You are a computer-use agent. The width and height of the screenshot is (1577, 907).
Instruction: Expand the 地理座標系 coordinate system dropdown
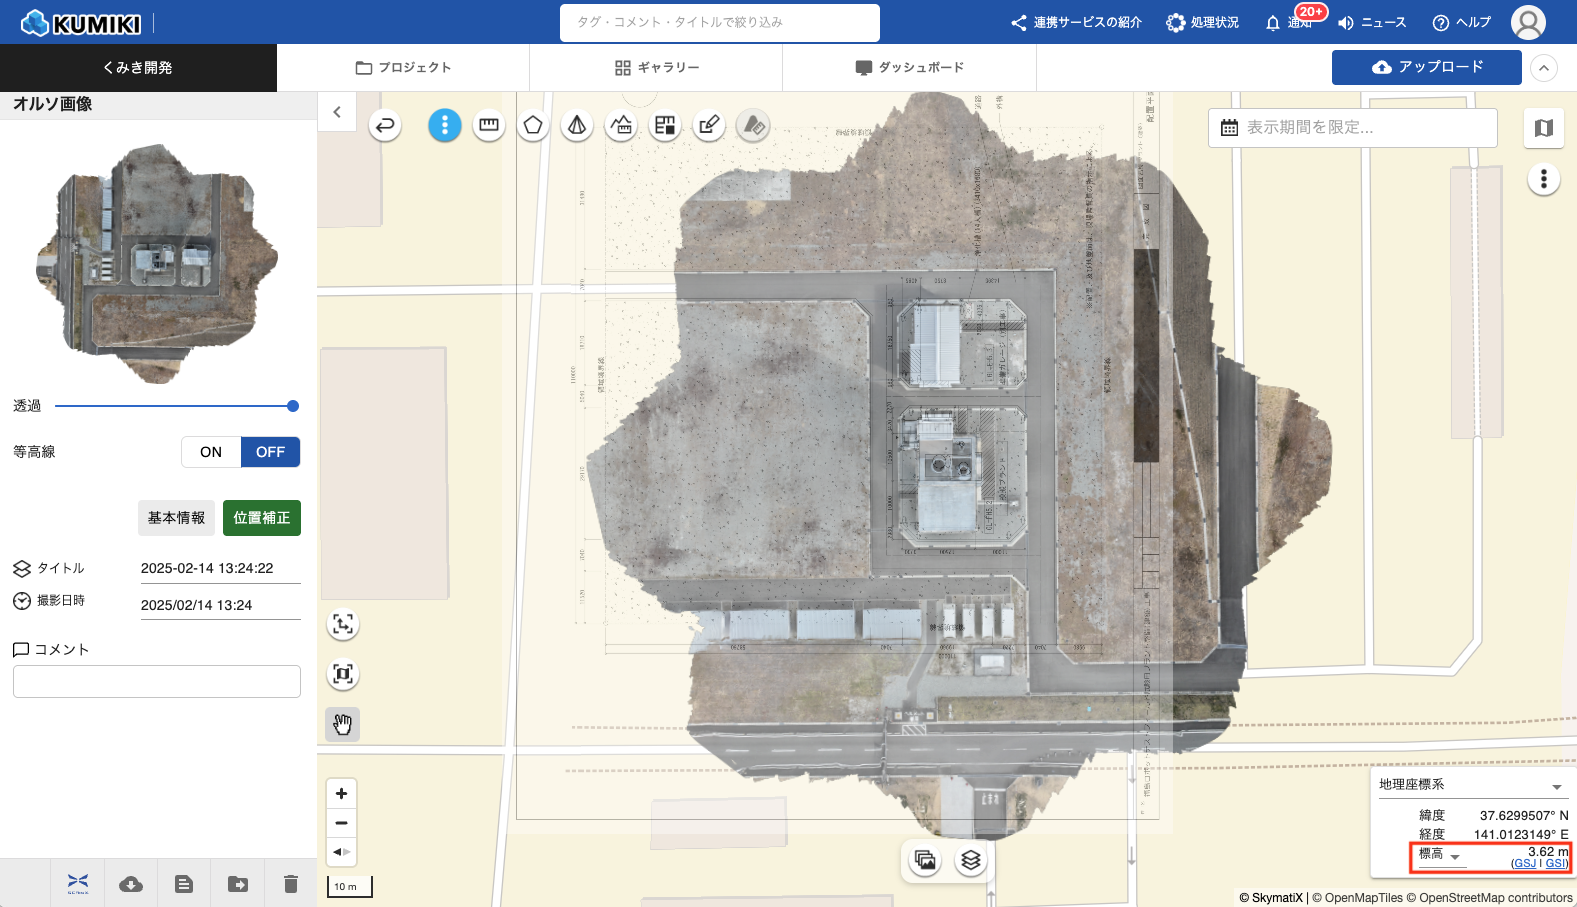(x=1556, y=786)
